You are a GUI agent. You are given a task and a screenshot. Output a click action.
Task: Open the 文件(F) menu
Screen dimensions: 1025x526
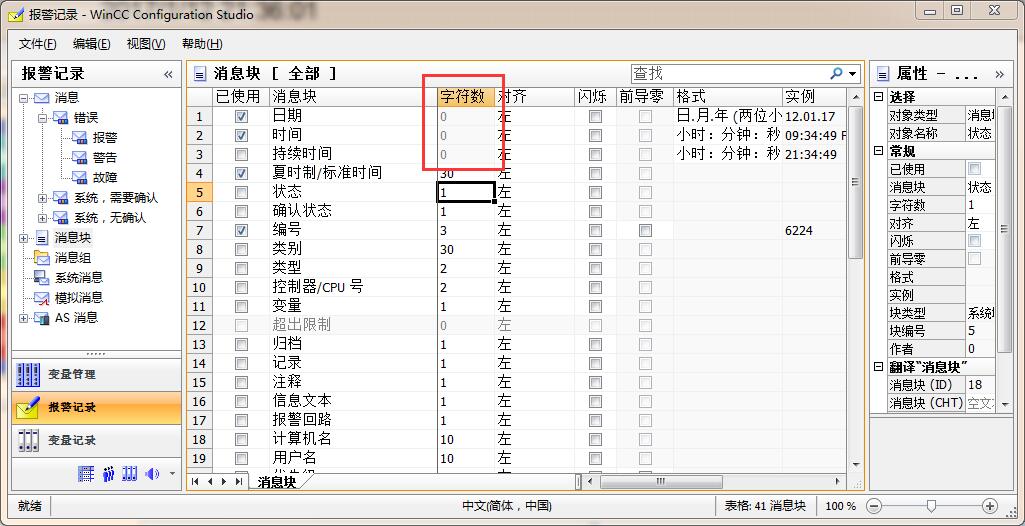[37, 44]
